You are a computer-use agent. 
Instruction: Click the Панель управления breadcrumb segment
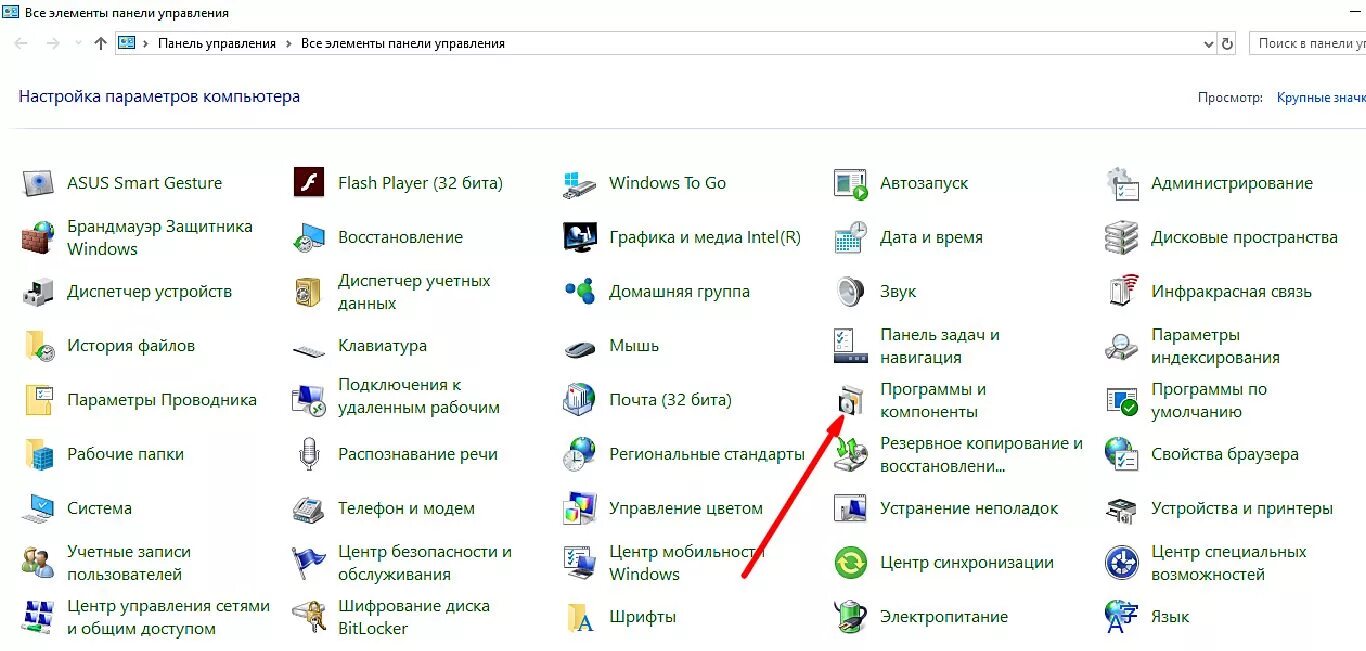tap(215, 44)
